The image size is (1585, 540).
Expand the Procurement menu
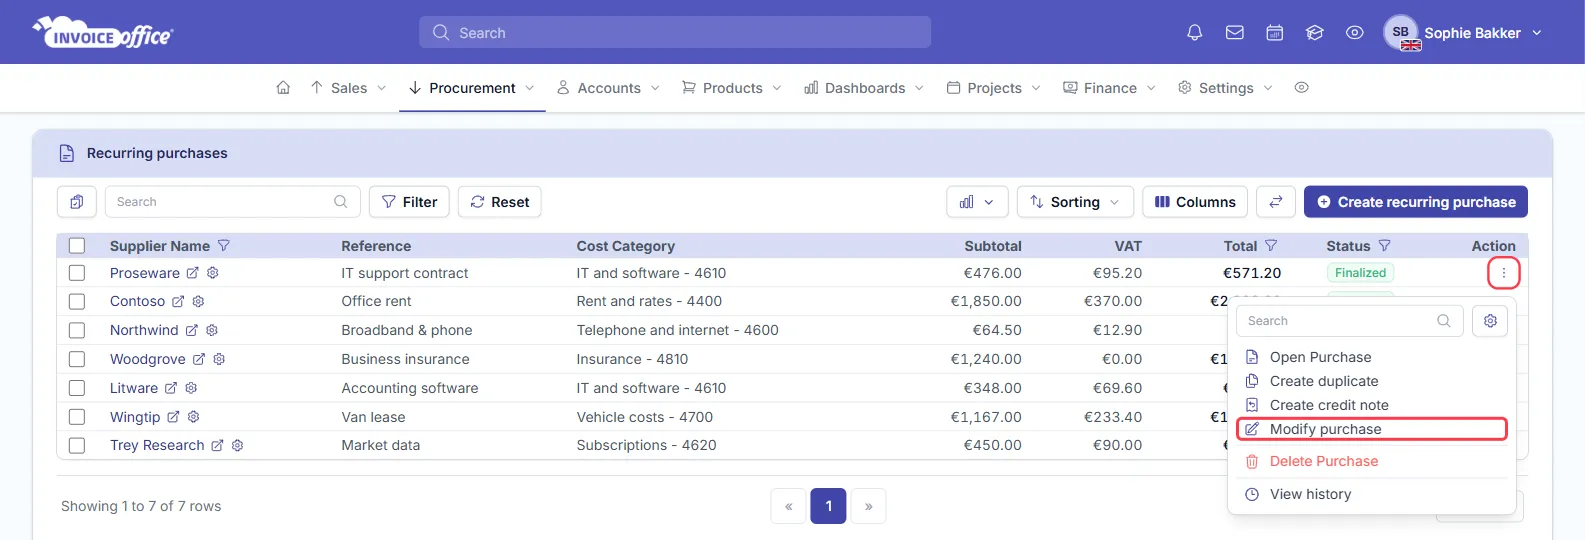472,88
